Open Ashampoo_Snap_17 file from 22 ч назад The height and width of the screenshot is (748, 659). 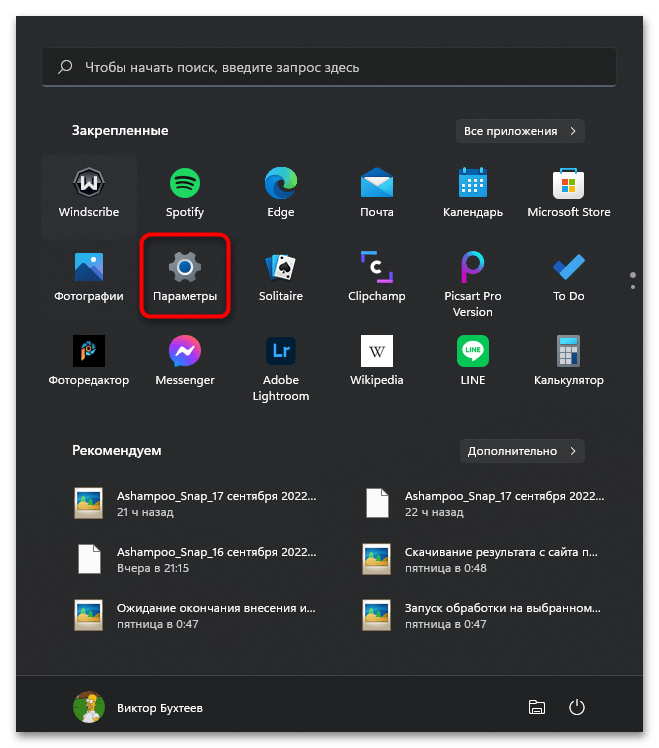483,503
